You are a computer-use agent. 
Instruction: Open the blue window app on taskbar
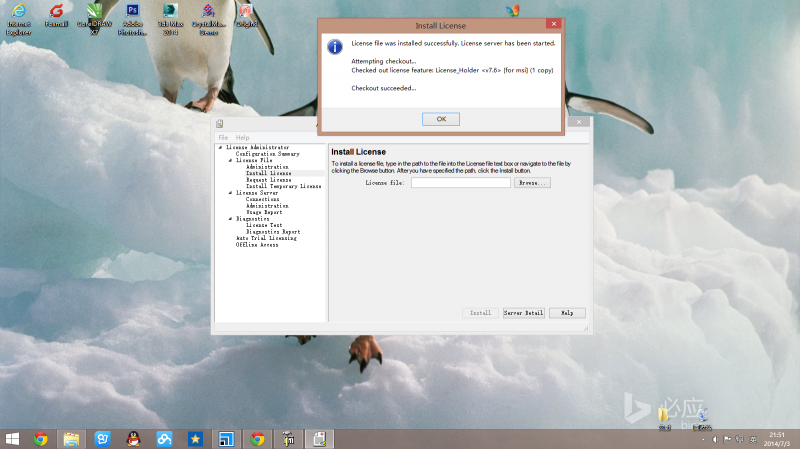(x=226, y=439)
